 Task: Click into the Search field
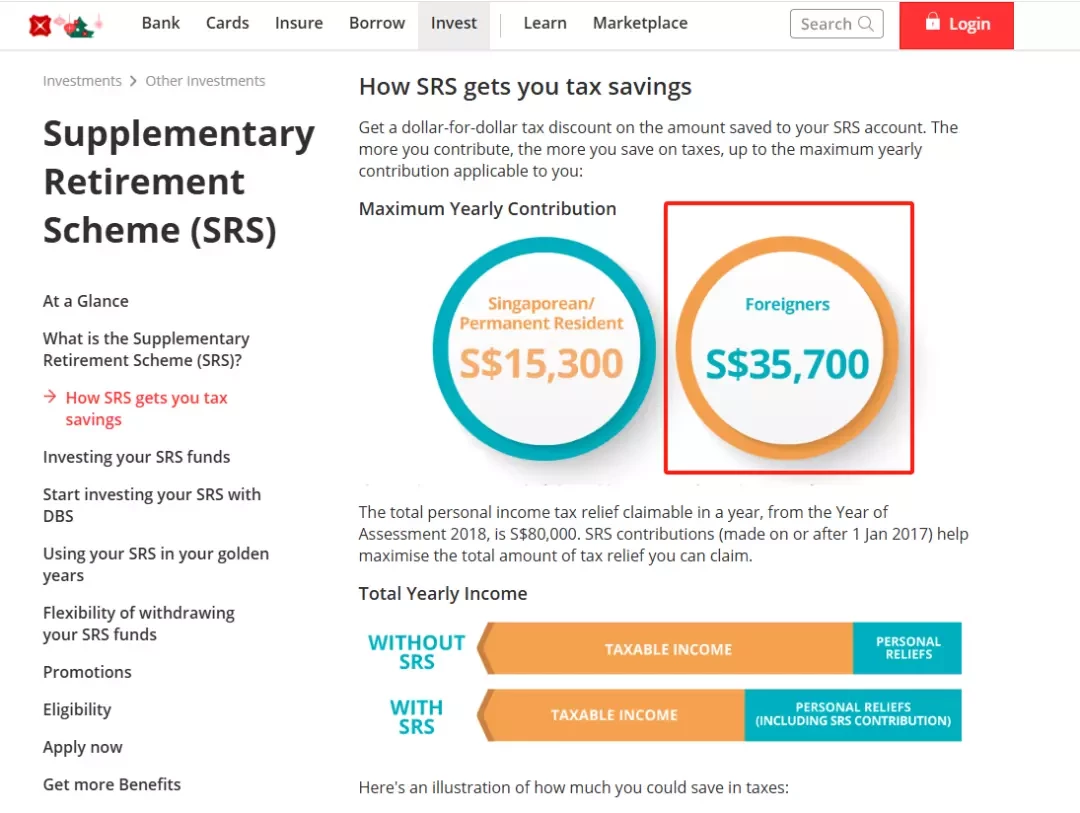[836, 24]
